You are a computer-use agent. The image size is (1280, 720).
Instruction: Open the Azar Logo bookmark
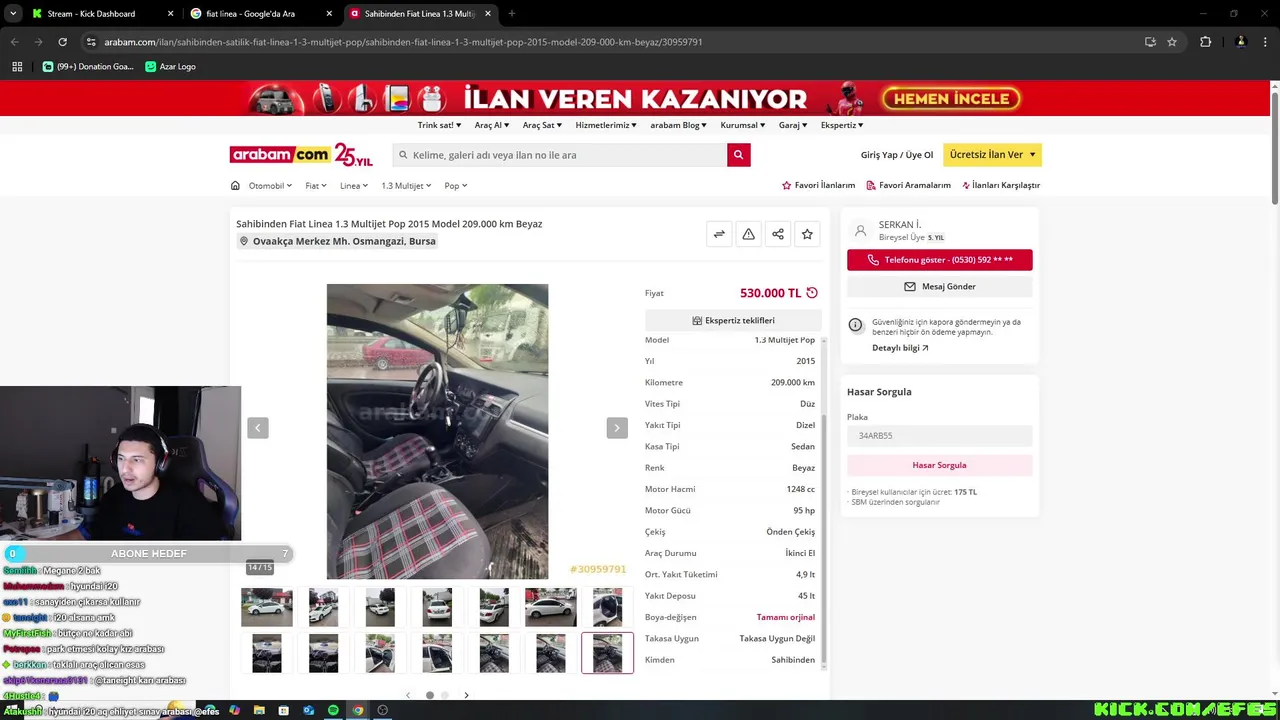click(x=170, y=66)
